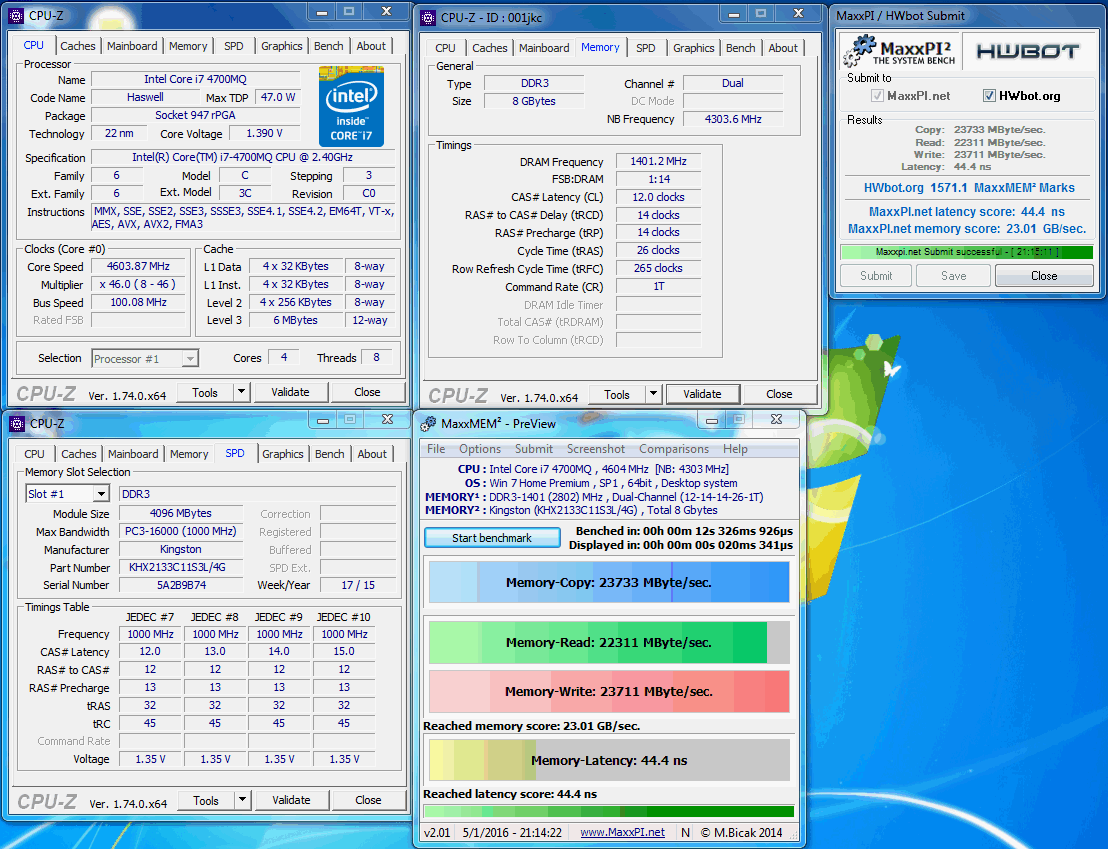Click the Serial Number value 5A2B9B74
Viewport: 1108px width, 849px height.
point(182,585)
